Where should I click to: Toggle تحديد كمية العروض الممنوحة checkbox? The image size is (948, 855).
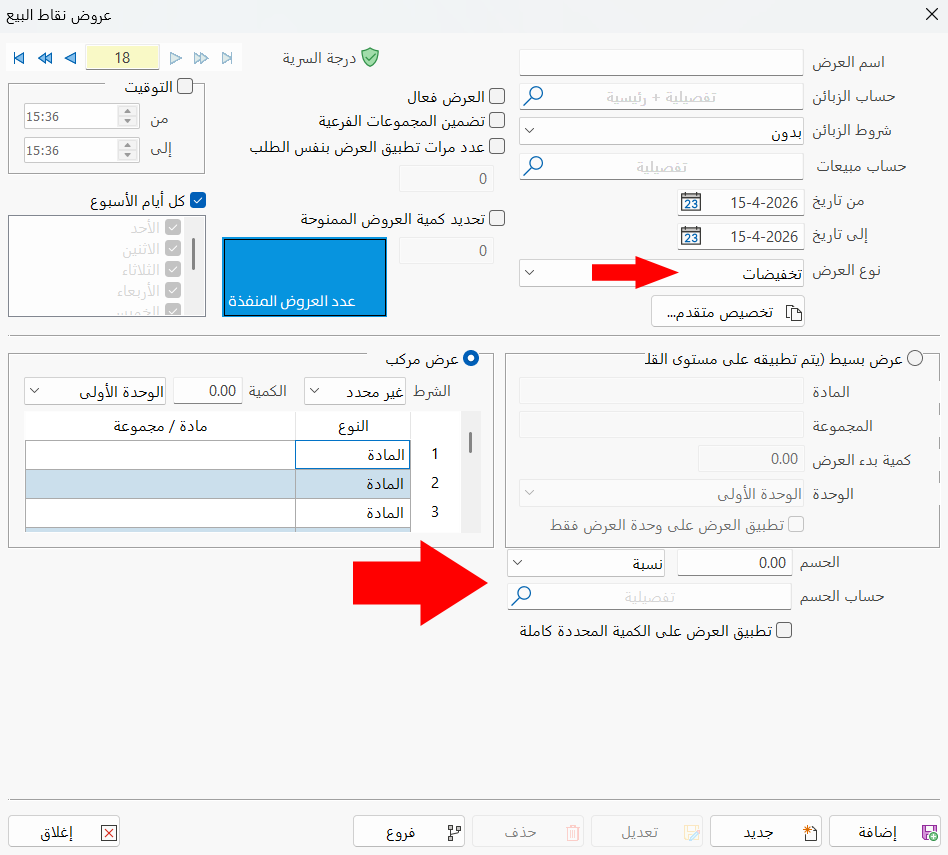[497, 218]
